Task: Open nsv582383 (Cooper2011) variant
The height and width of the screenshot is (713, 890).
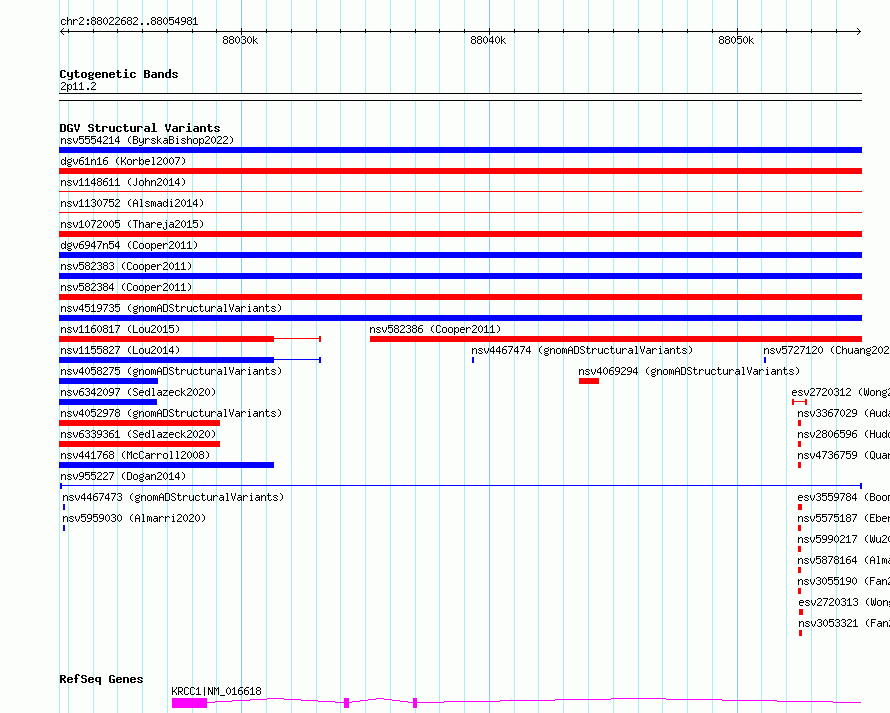Action: 126,266
